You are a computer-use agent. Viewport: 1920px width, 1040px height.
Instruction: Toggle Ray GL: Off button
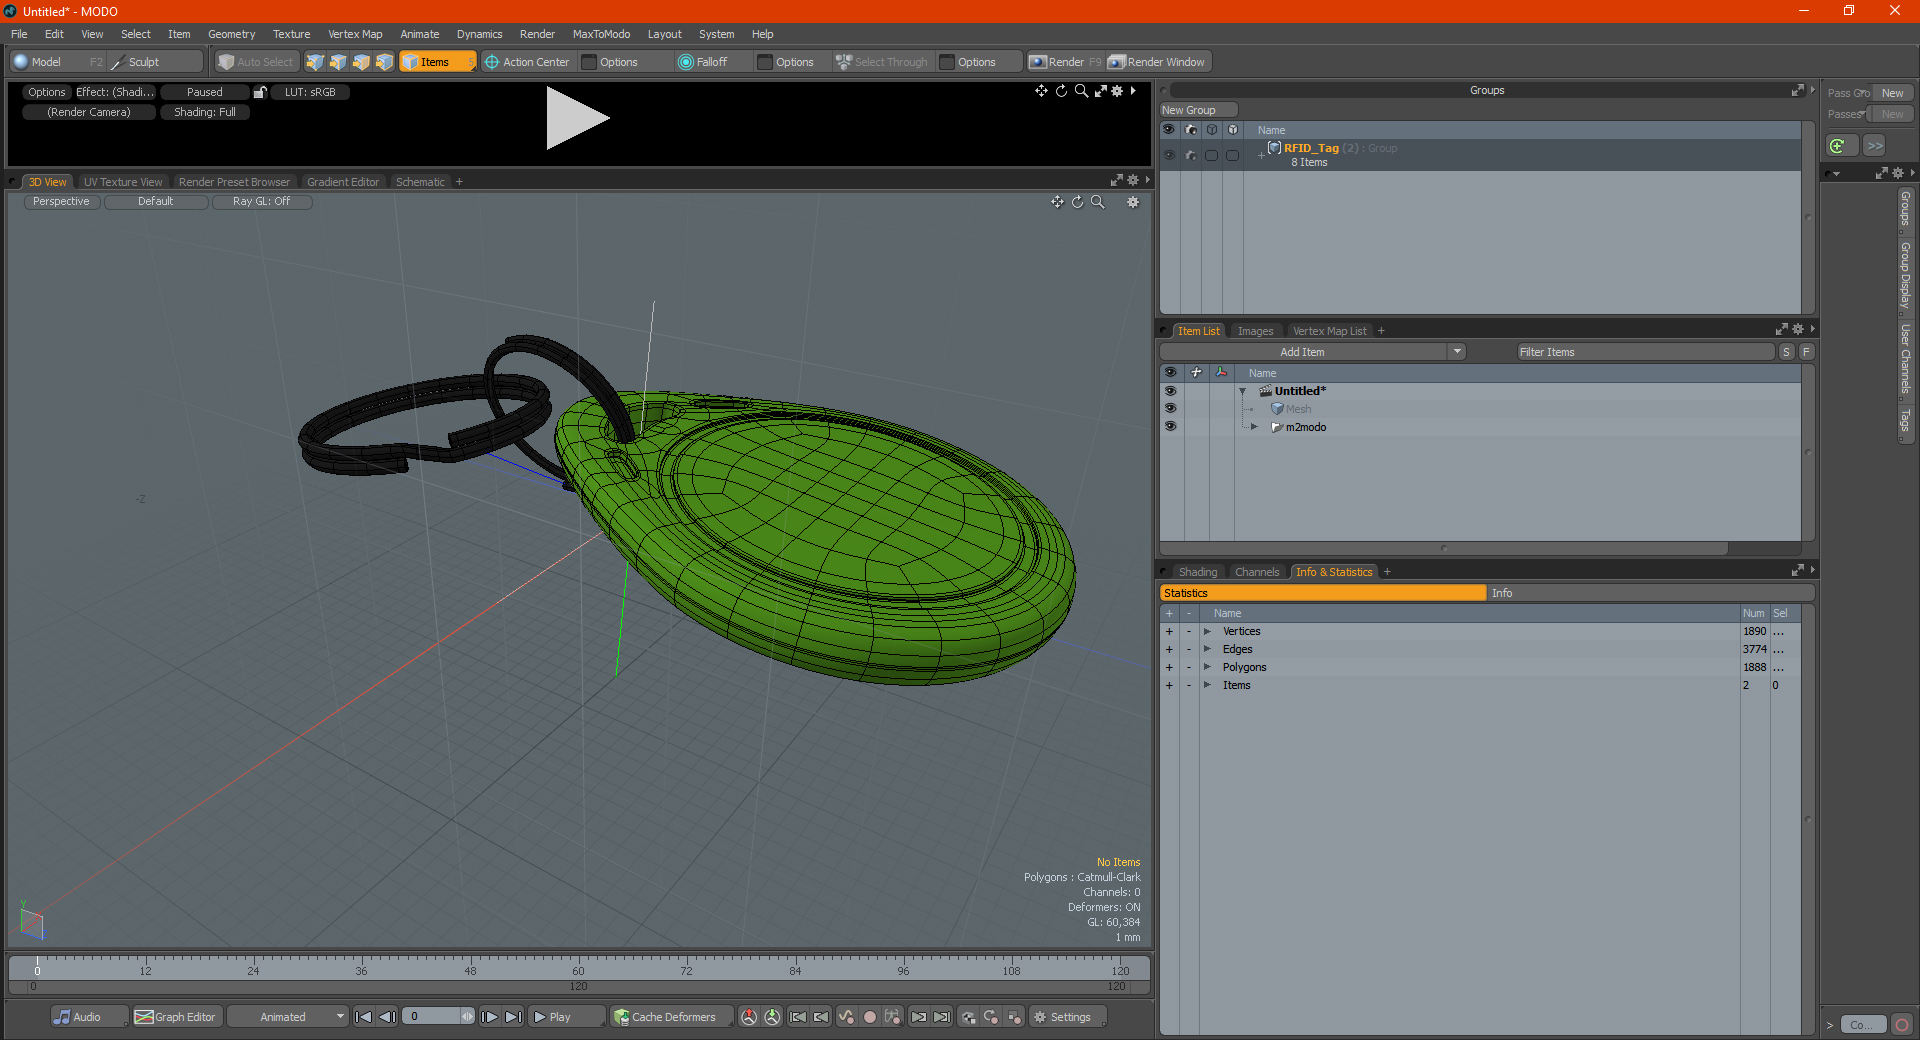click(261, 201)
